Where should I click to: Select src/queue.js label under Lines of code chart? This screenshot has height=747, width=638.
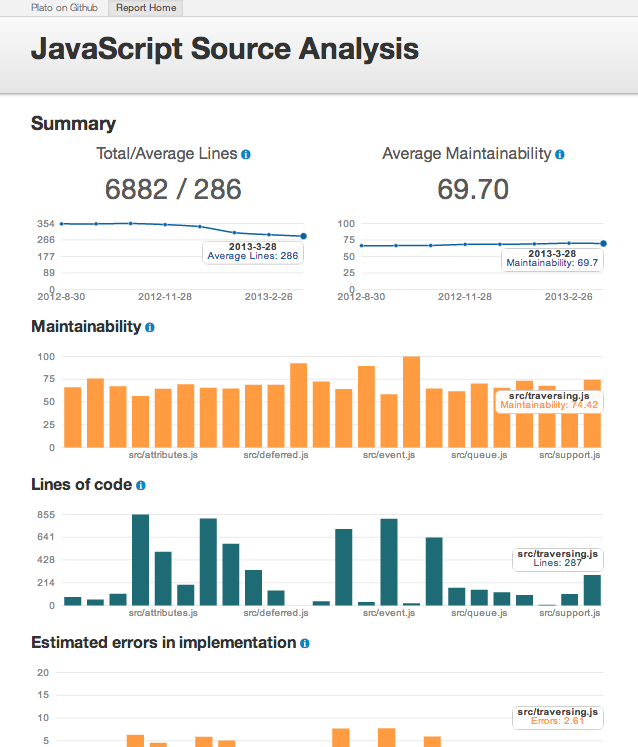(x=479, y=612)
